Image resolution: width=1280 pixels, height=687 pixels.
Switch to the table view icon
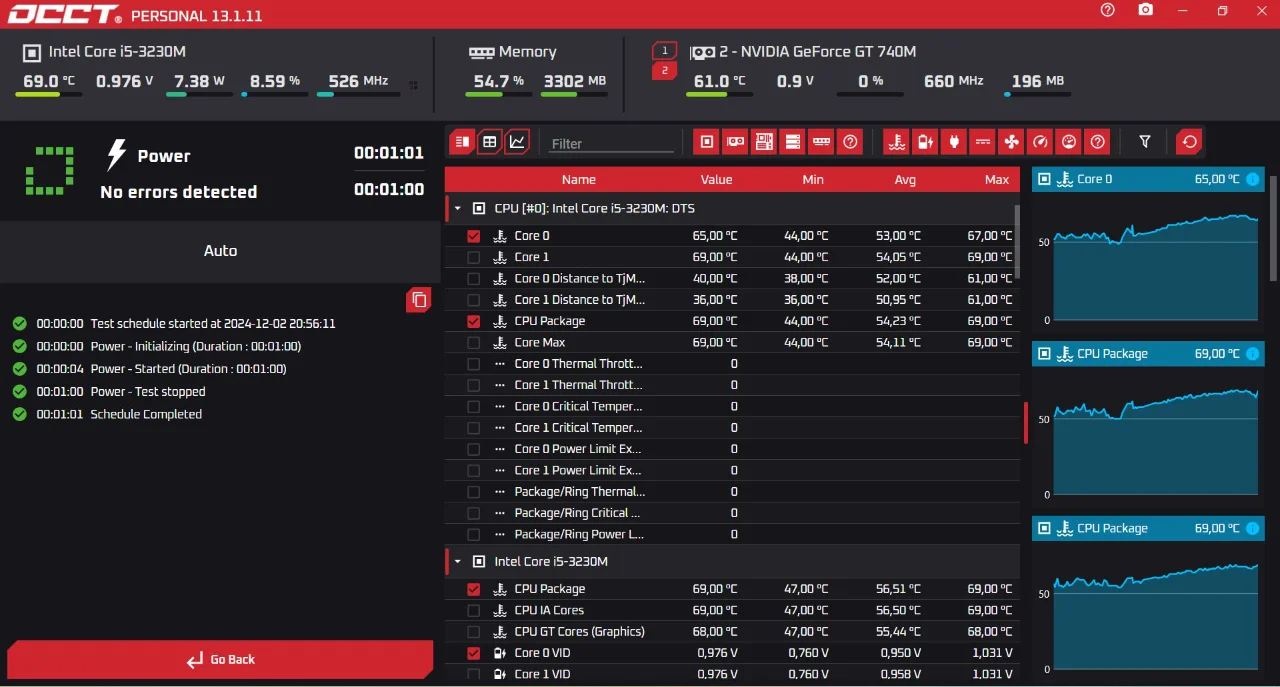[489, 142]
